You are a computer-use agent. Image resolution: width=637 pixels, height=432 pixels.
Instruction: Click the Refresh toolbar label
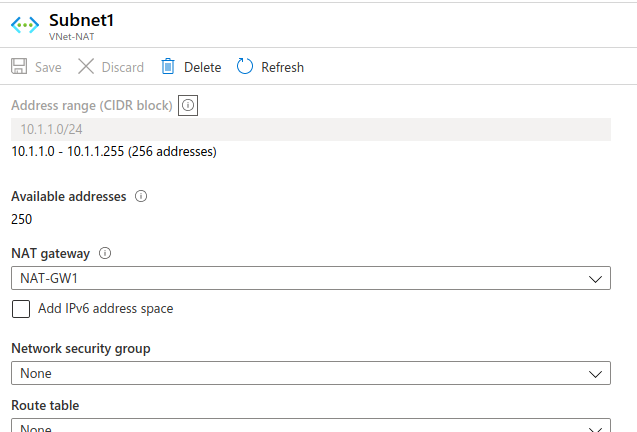(x=282, y=67)
